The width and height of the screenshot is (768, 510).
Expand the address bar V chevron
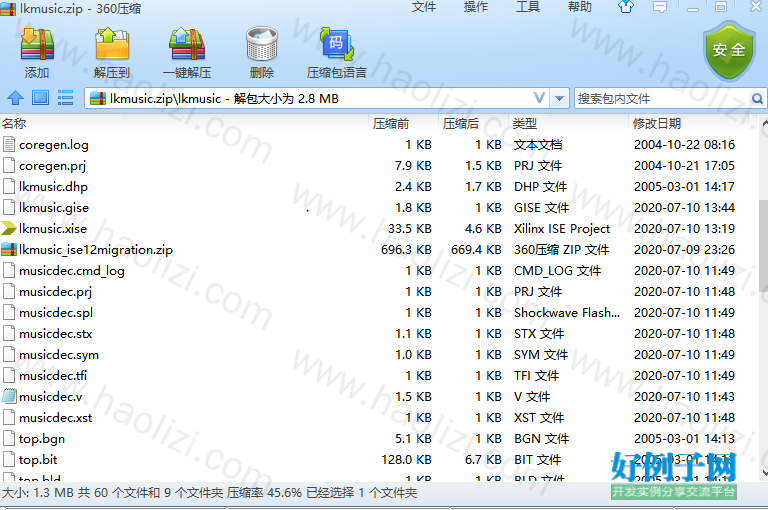click(539, 98)
